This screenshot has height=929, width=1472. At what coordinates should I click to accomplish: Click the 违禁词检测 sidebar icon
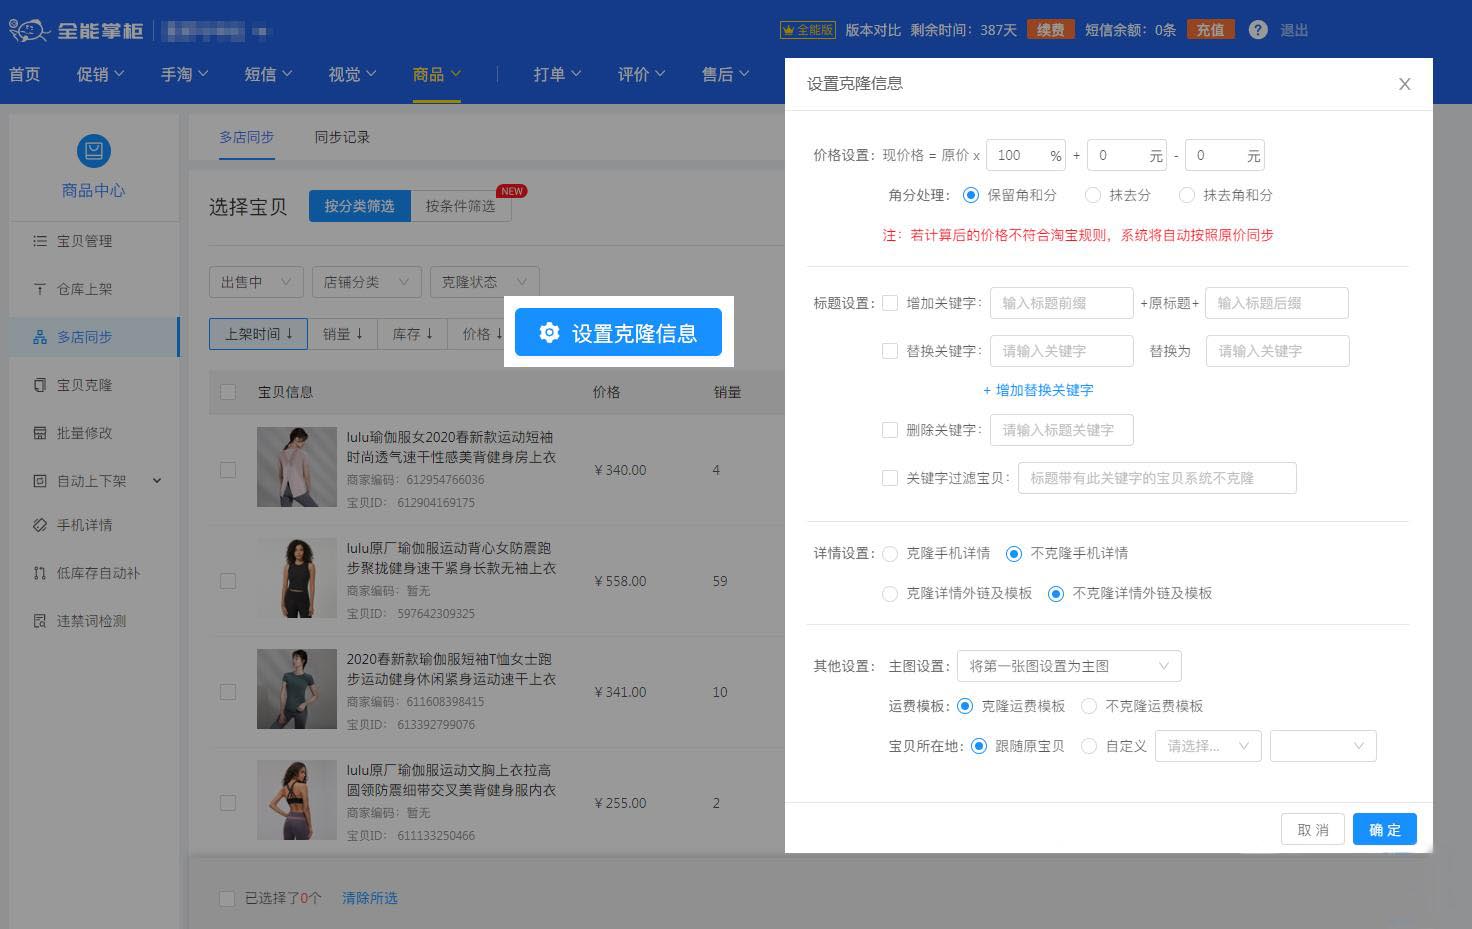coord(40,621)
